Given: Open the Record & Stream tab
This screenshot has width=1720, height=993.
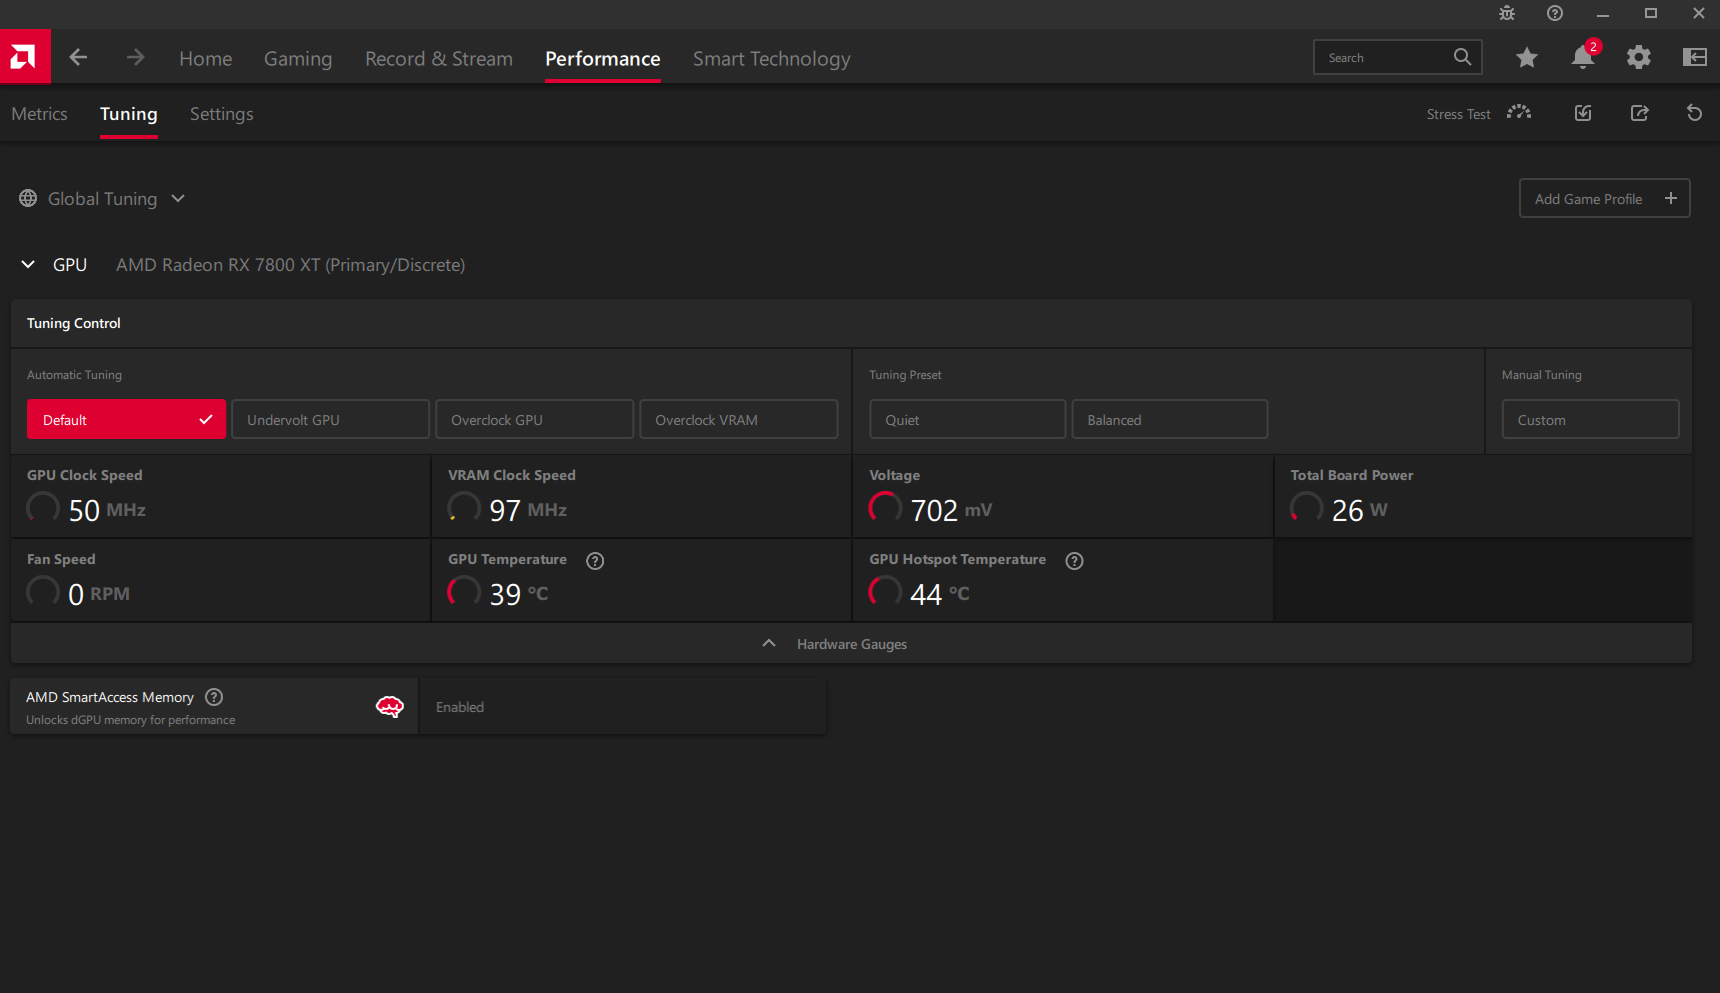Looking at the screenshot, I should click(439, 59).
